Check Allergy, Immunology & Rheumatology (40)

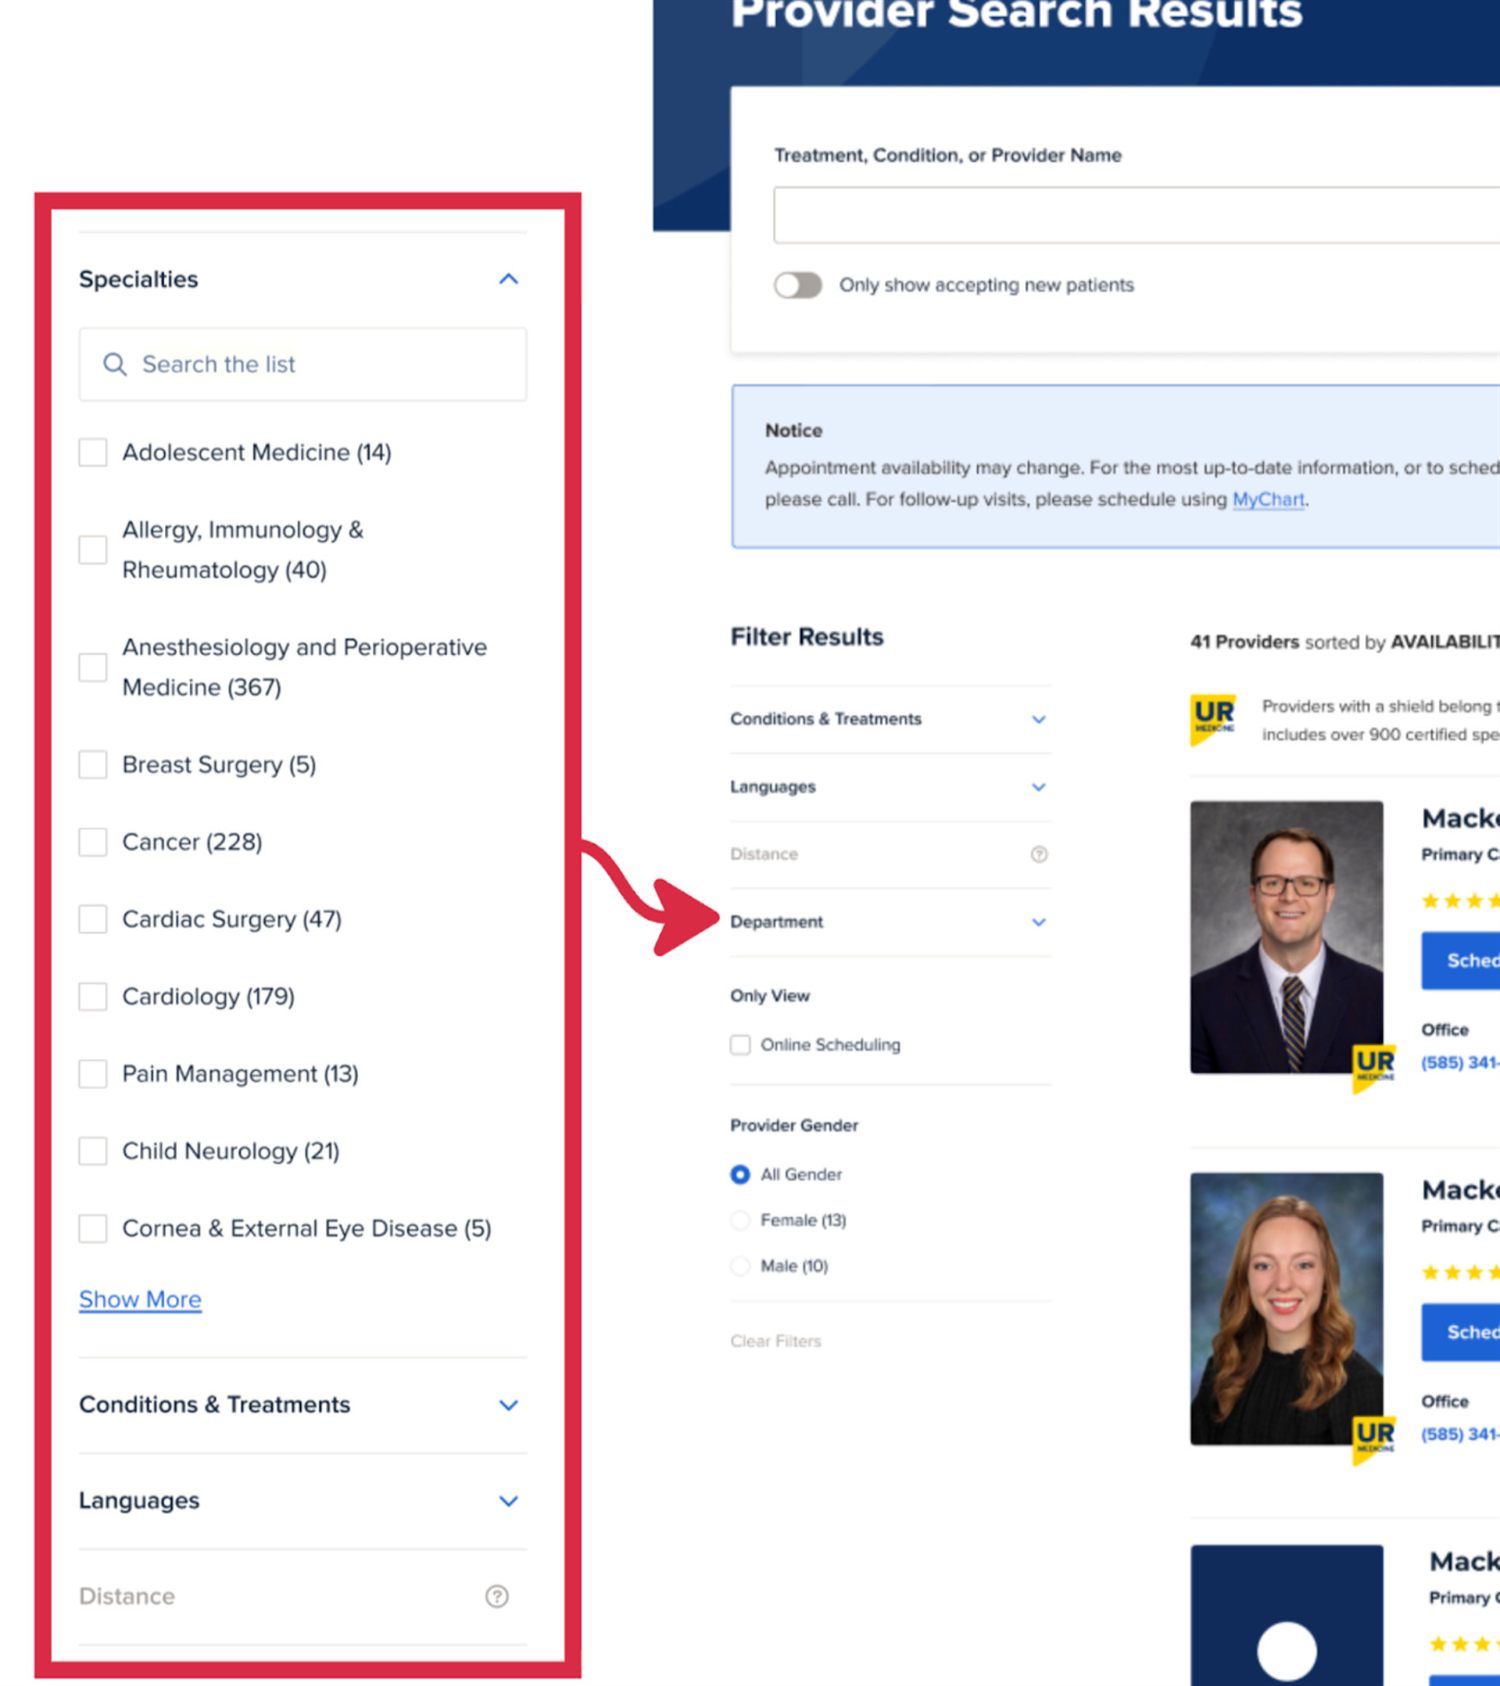tap(93, 549)
